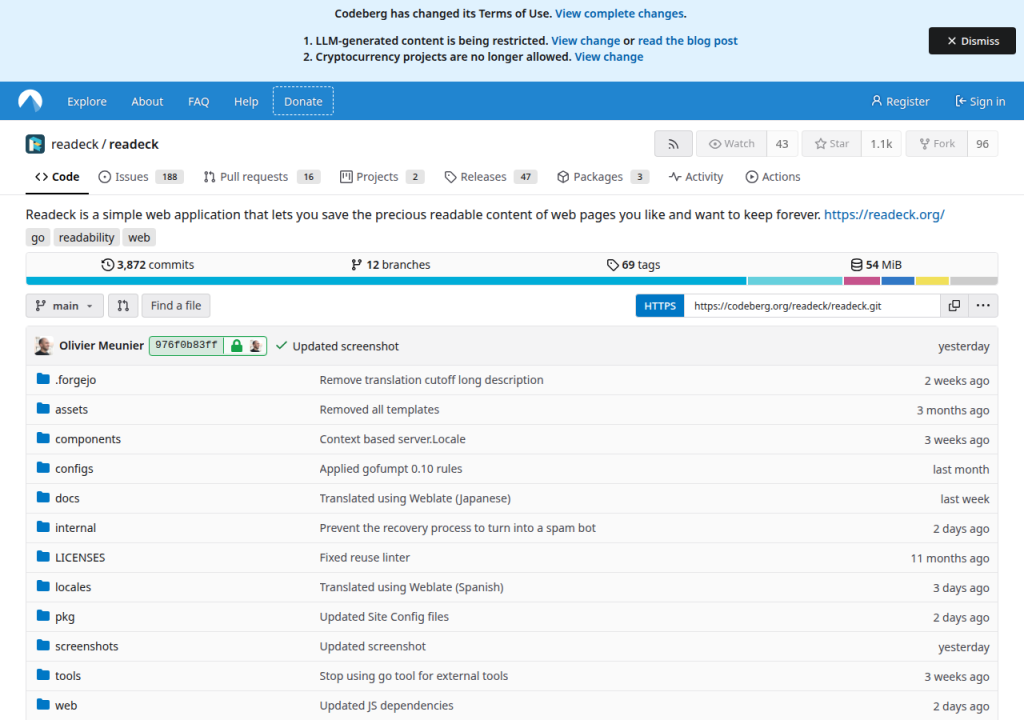
Task: Open the internal folder
Action: click(x=75, y=527)
